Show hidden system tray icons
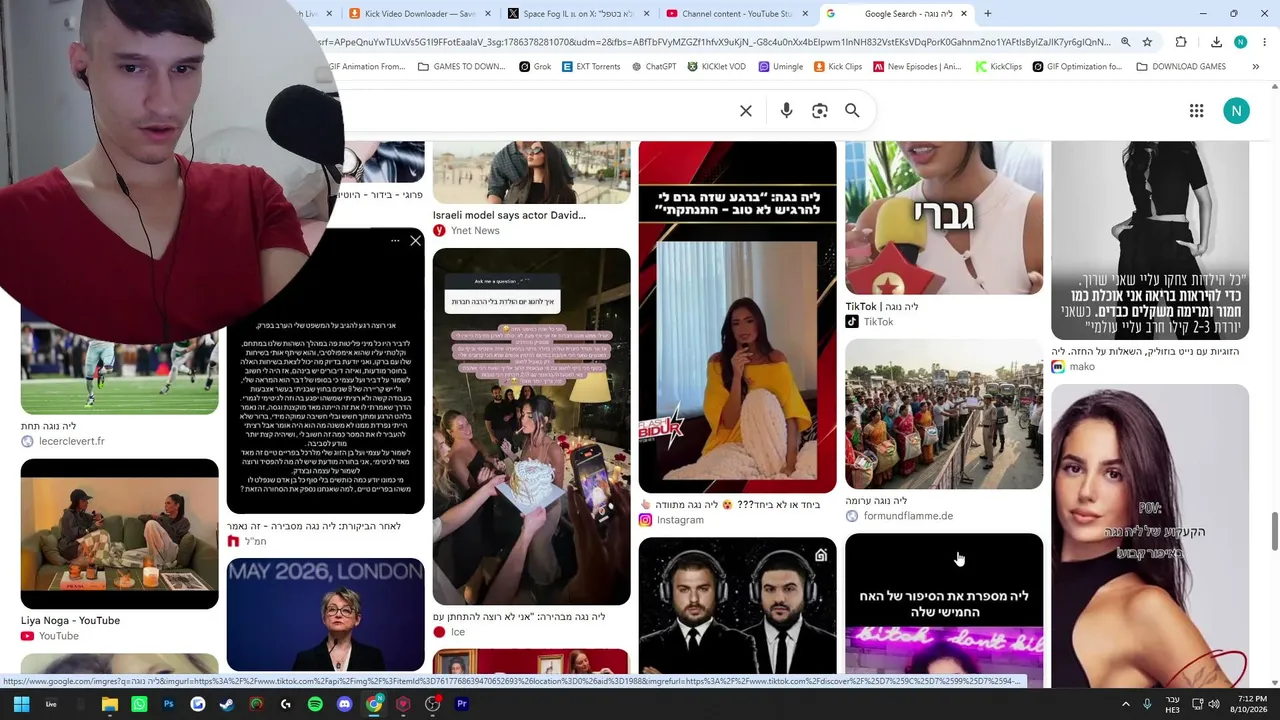1280x720 pixels. point(1125,704)
